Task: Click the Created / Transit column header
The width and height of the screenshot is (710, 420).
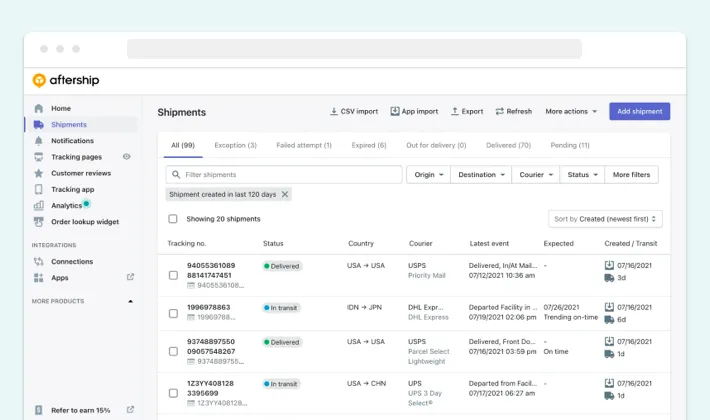Action: (630, 243)
